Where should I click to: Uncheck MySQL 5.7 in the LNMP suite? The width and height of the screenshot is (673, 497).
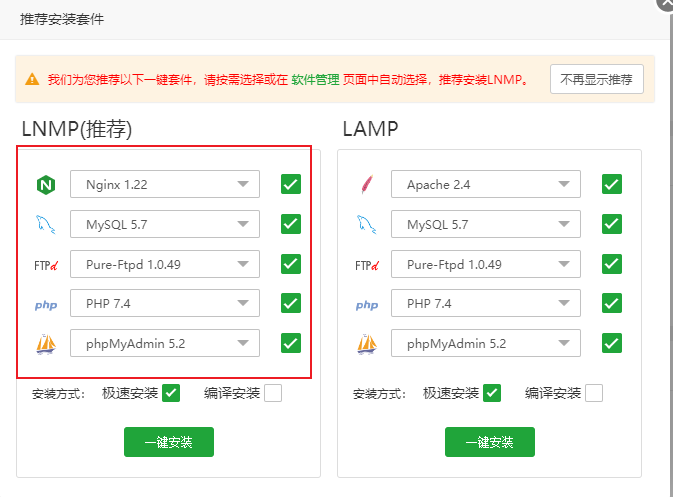click(x=291, y=224)
